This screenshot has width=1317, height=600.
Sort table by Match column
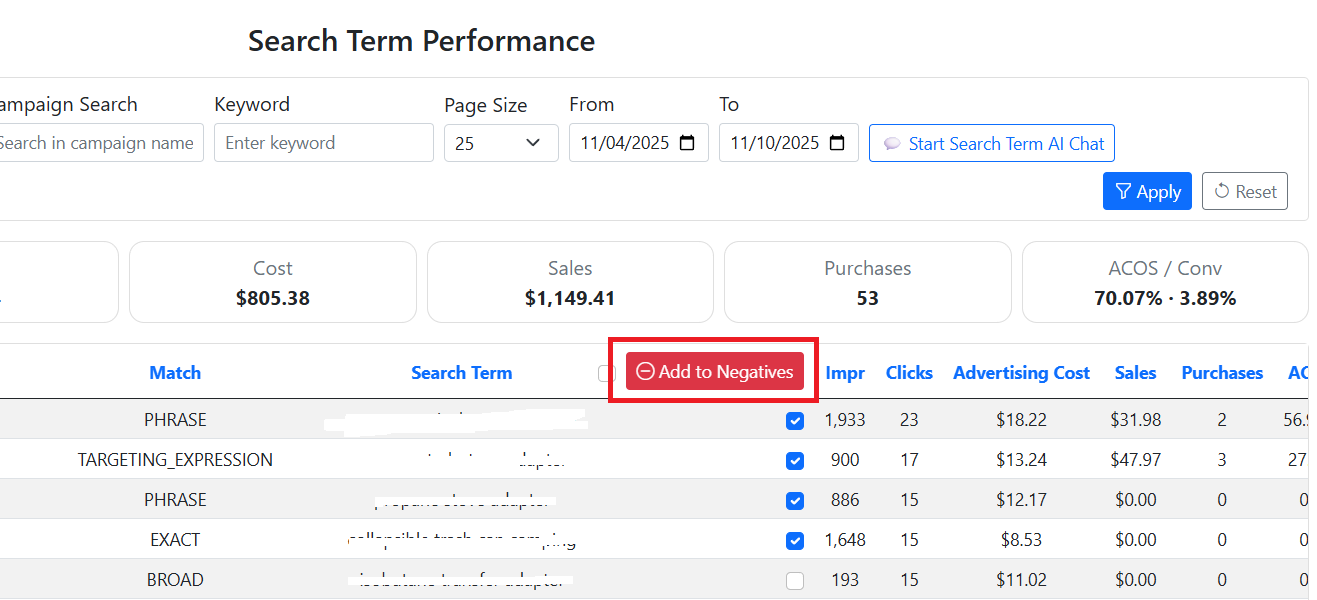pyautogui.click(x=175, y=373)
